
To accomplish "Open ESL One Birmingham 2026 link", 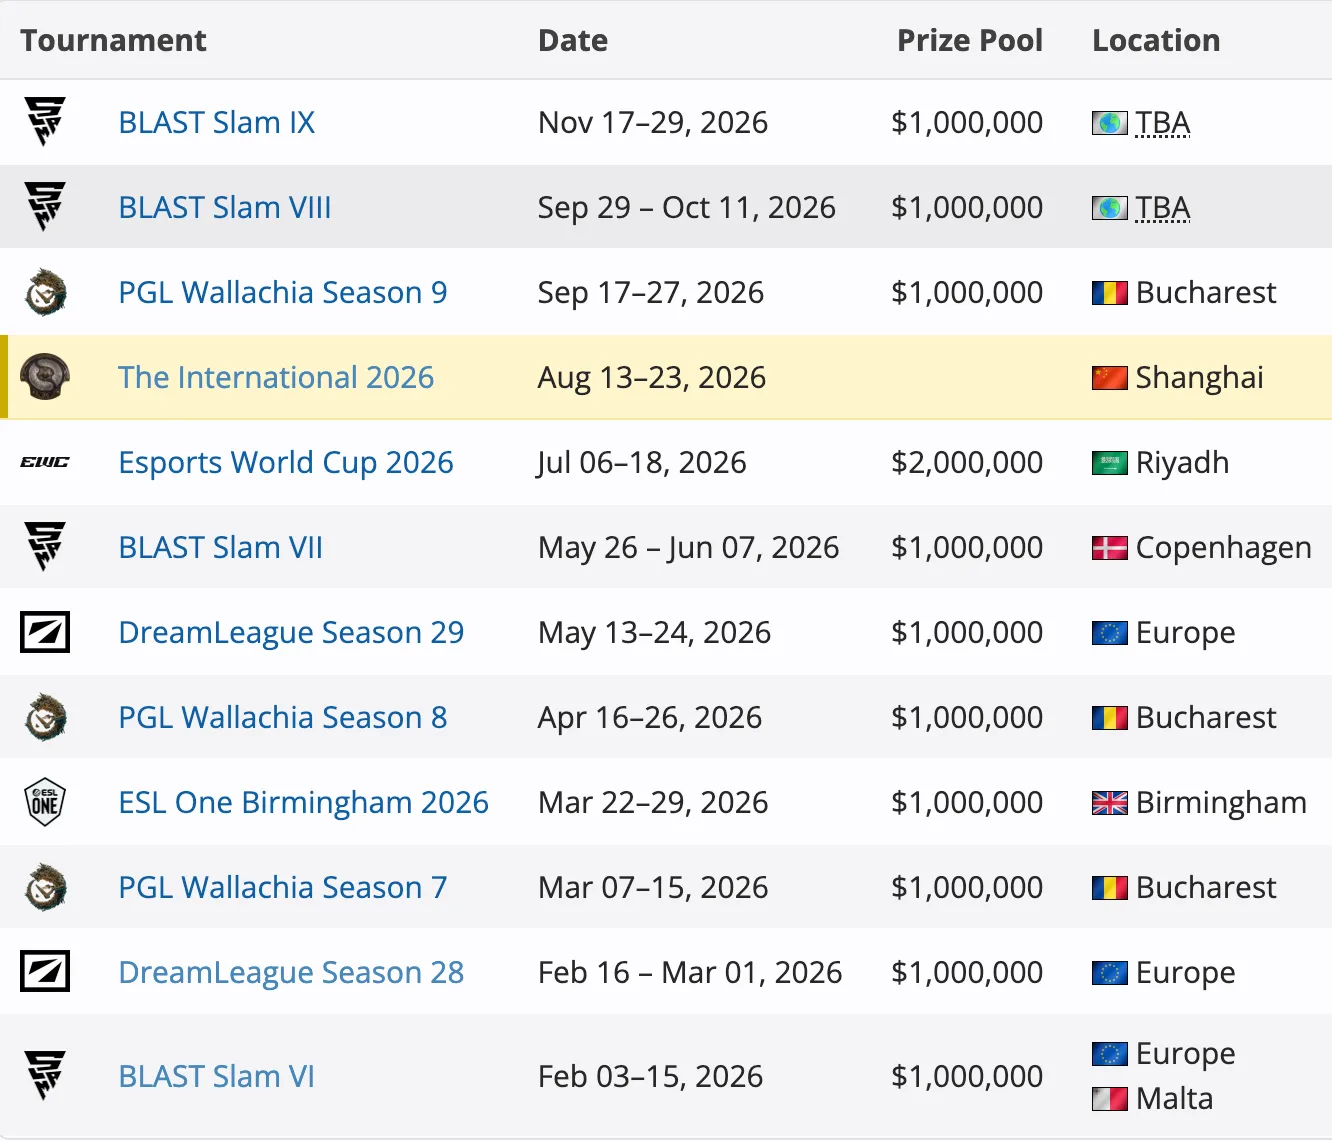I will 303,802.
